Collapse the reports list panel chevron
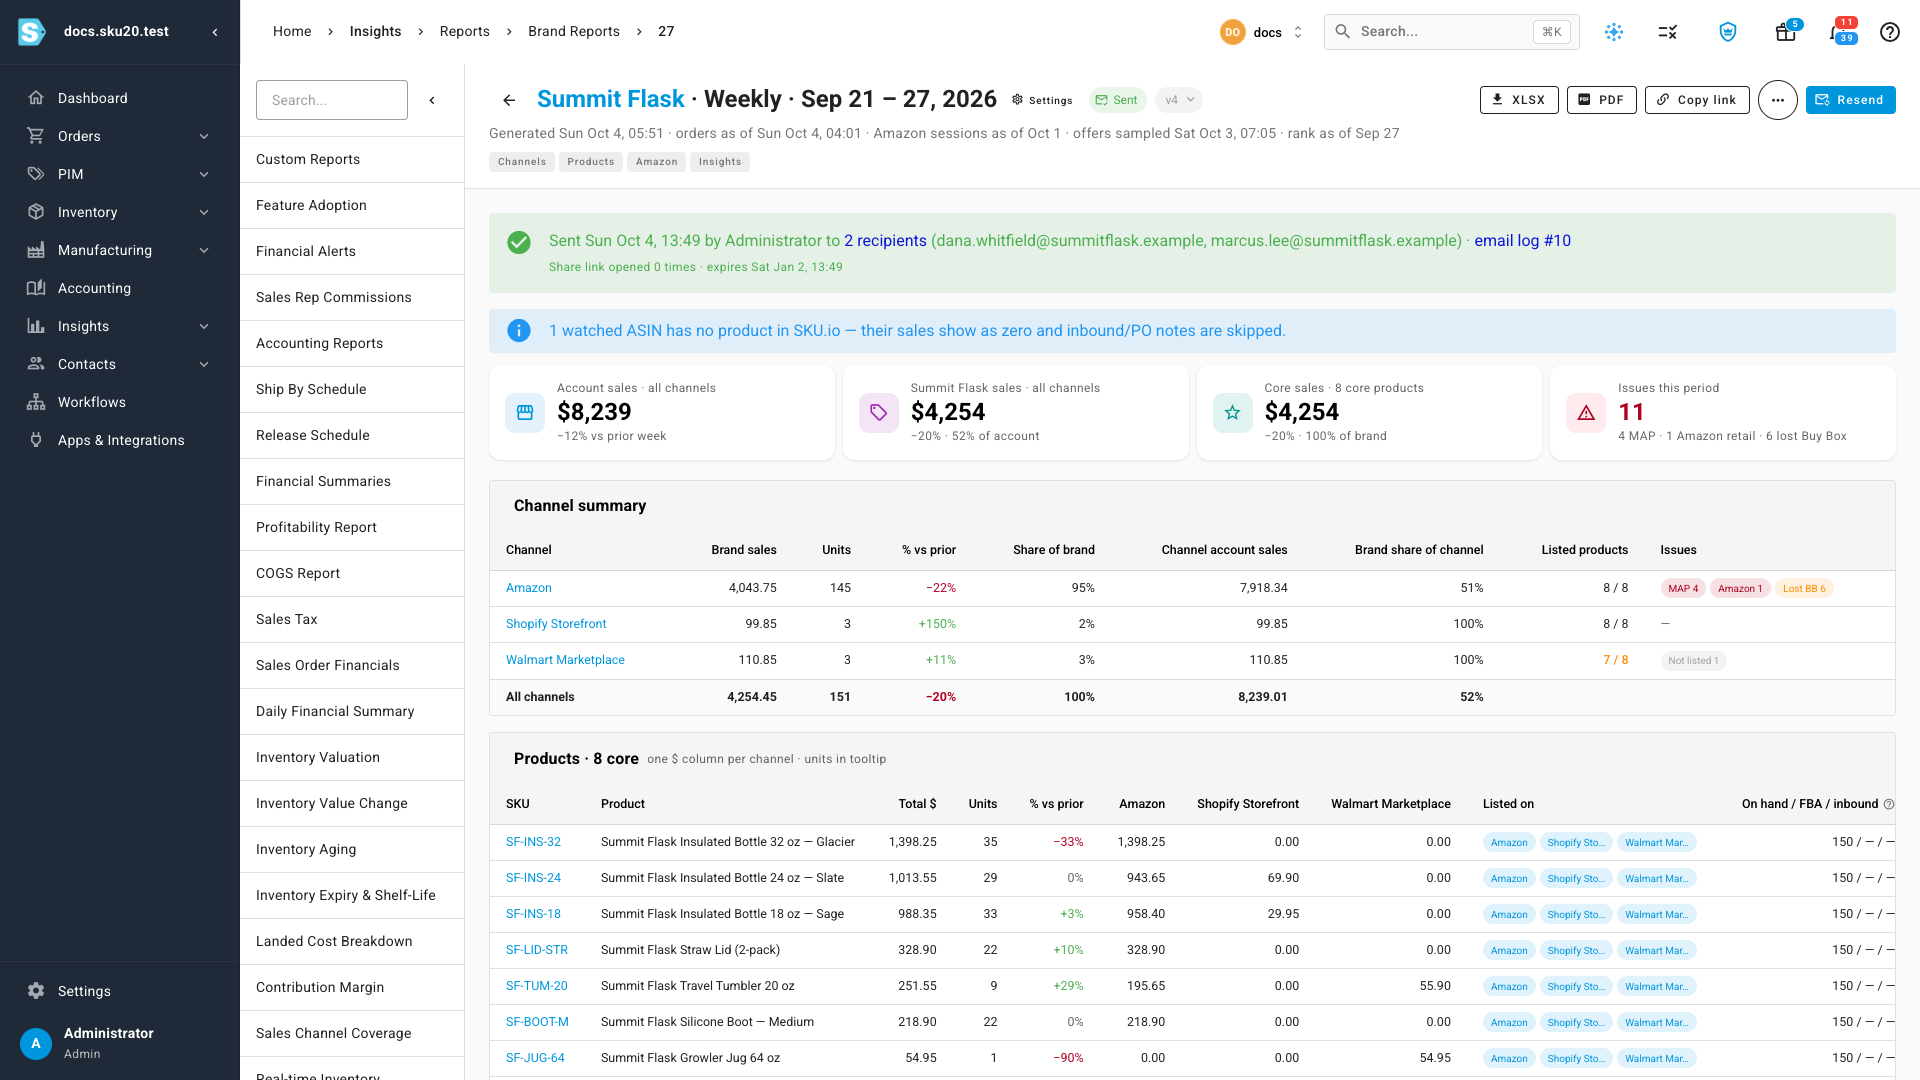The height and width of the screenshot is (1080, 1920). click(432, 100)
